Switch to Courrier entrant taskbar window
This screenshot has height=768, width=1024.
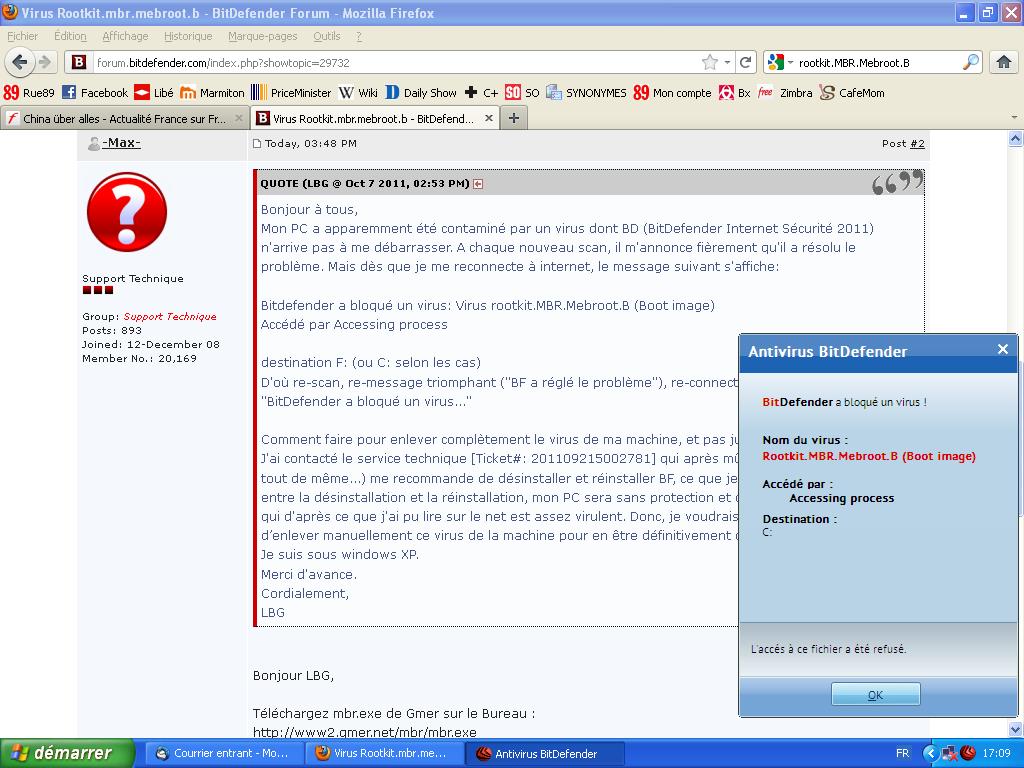coord(223,753)
